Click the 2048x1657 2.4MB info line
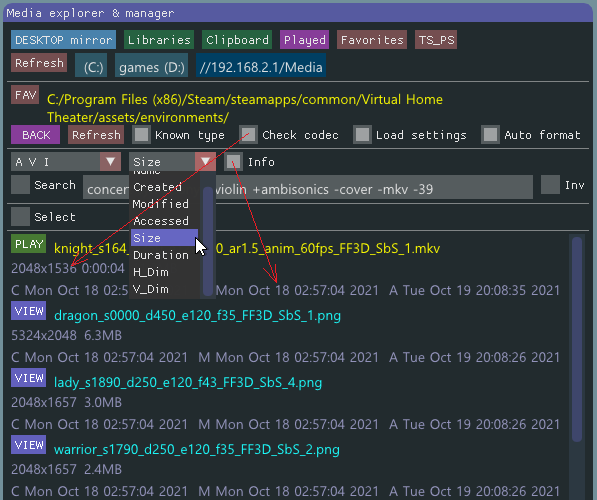This screenshot has width=597, height=500. [x=66, y=470]
